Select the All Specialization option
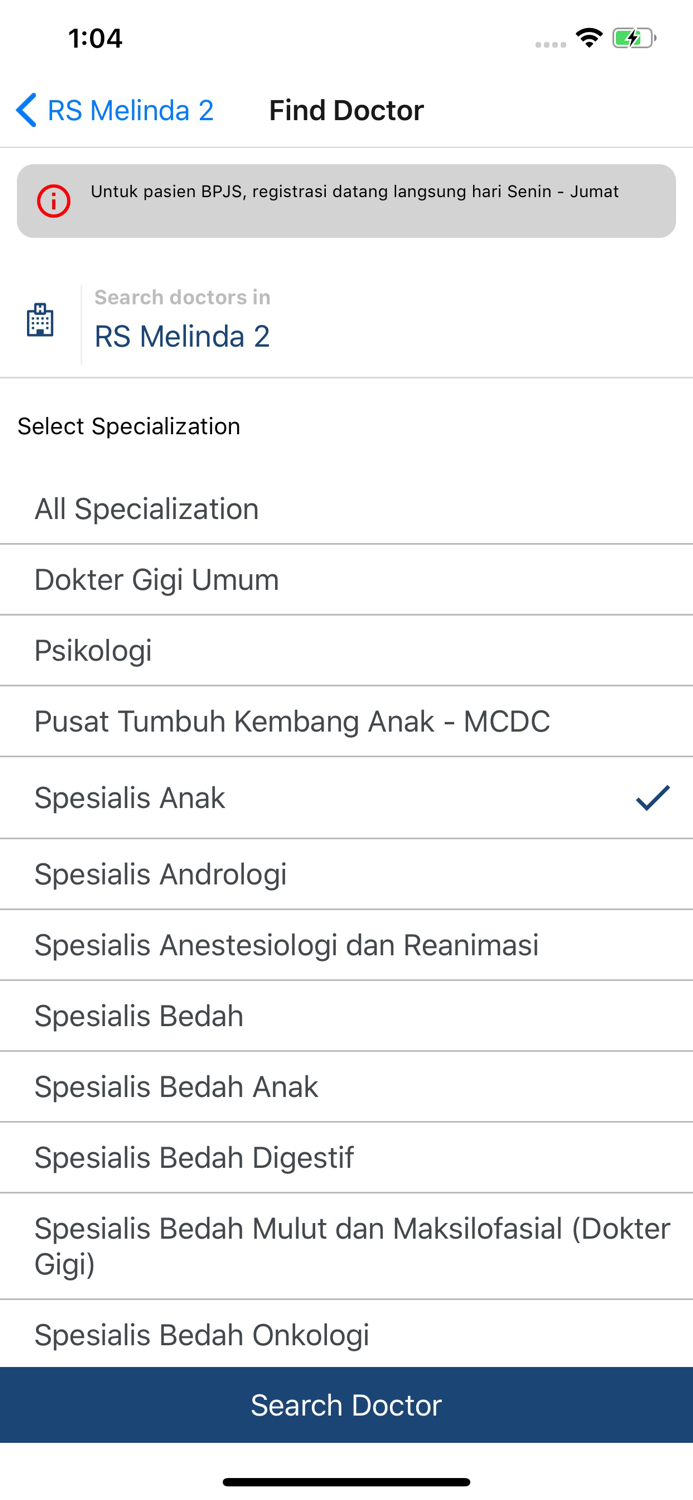 [146, 508]
